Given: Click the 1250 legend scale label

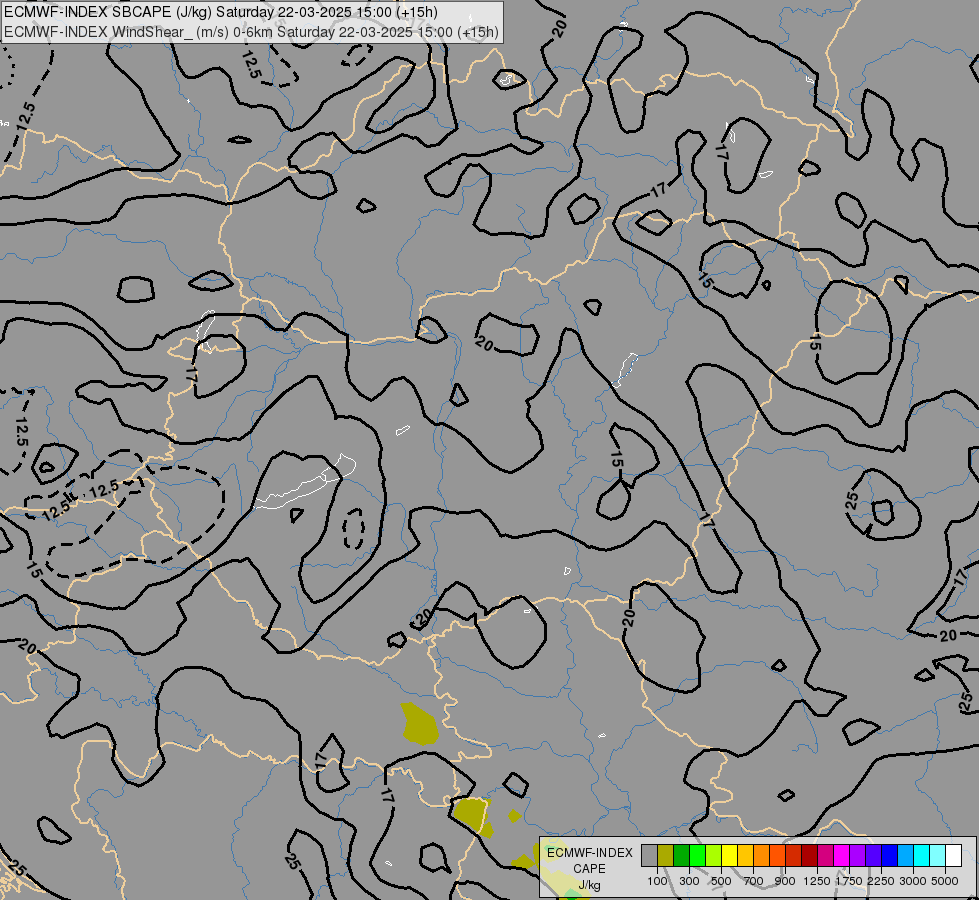Looking at the screenshot, I should point(817,881).
